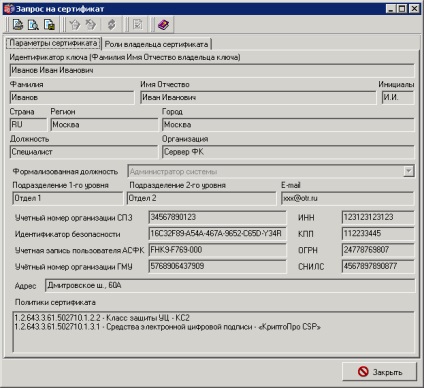Click the greyed refresh arrows icon

[x=112, y=25]
